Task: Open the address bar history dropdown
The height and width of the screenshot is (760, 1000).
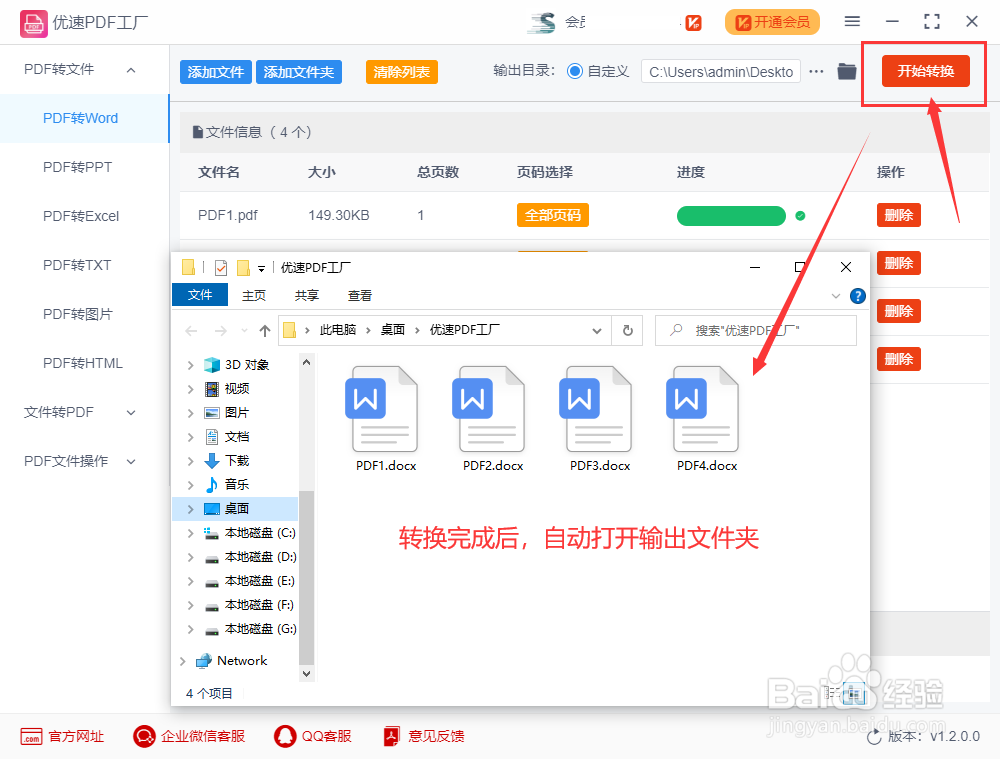Action: (597, 330)
